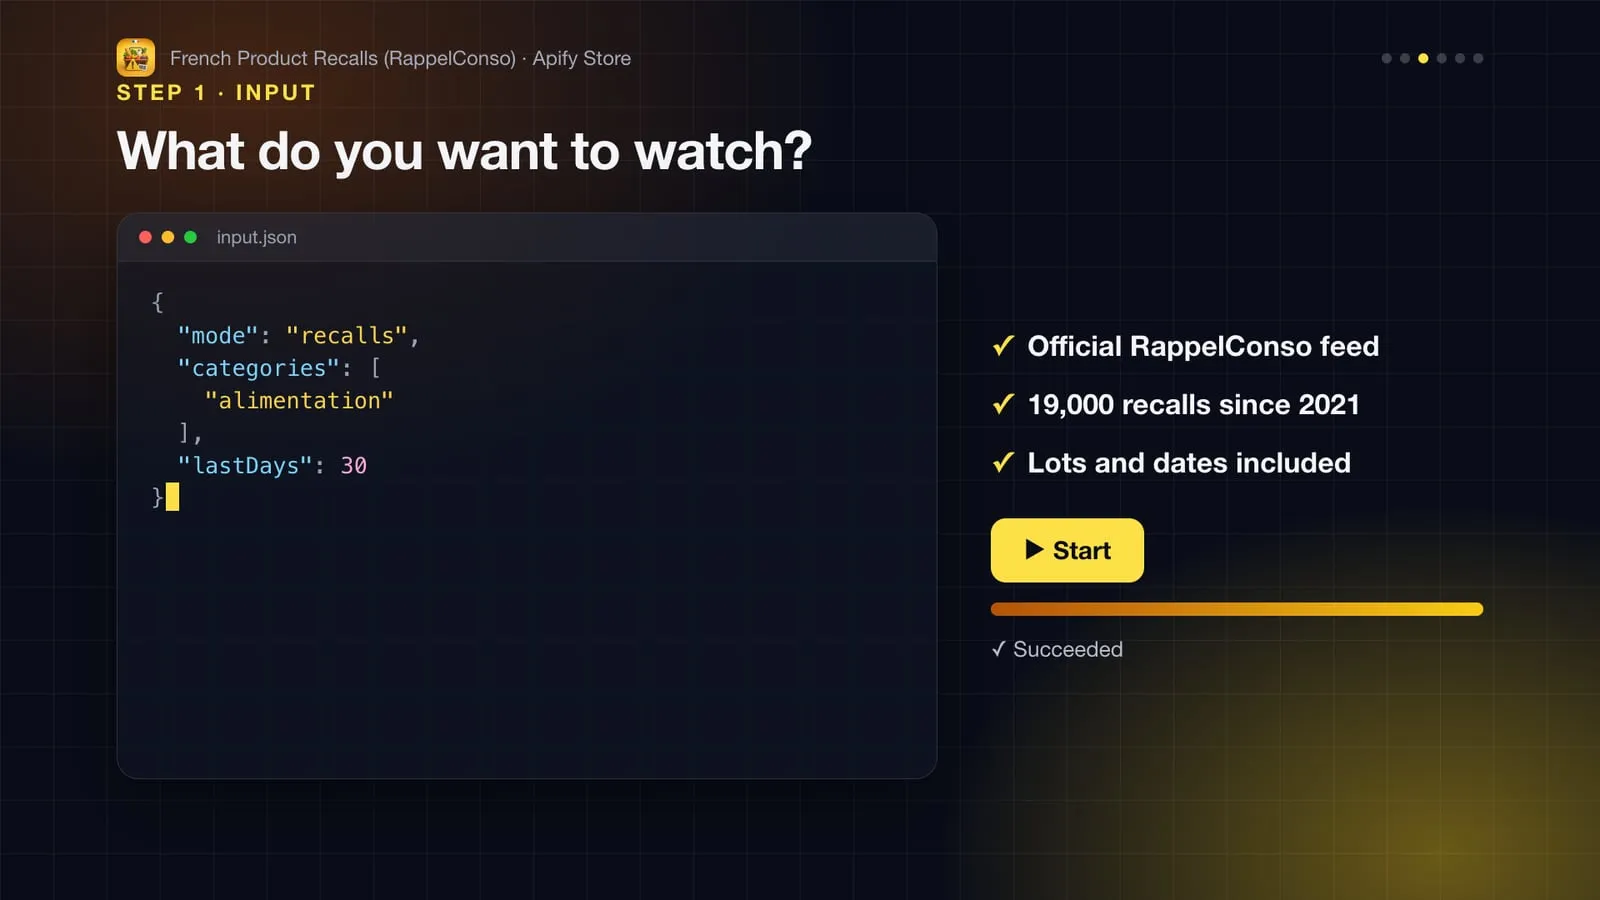Click the "categories" key in the JSON
This screenshot has height=900, width=1600.
click(x=259, y=368)
